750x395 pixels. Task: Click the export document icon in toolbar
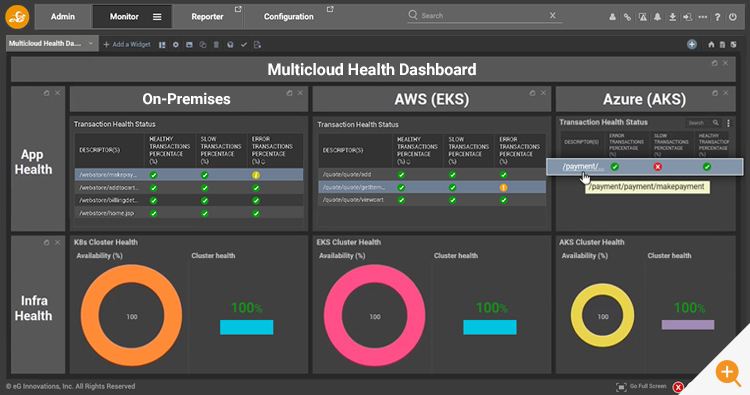pos(257,45)
